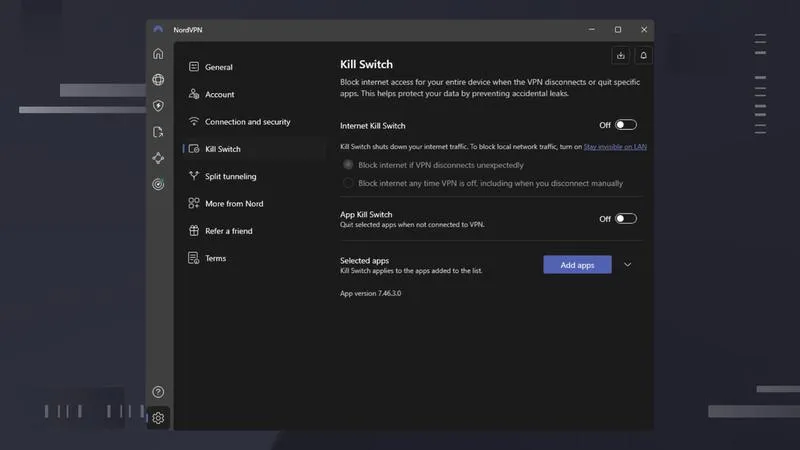Click the More from Nord grid icon

pyautogui.click(x=193, y=203)
